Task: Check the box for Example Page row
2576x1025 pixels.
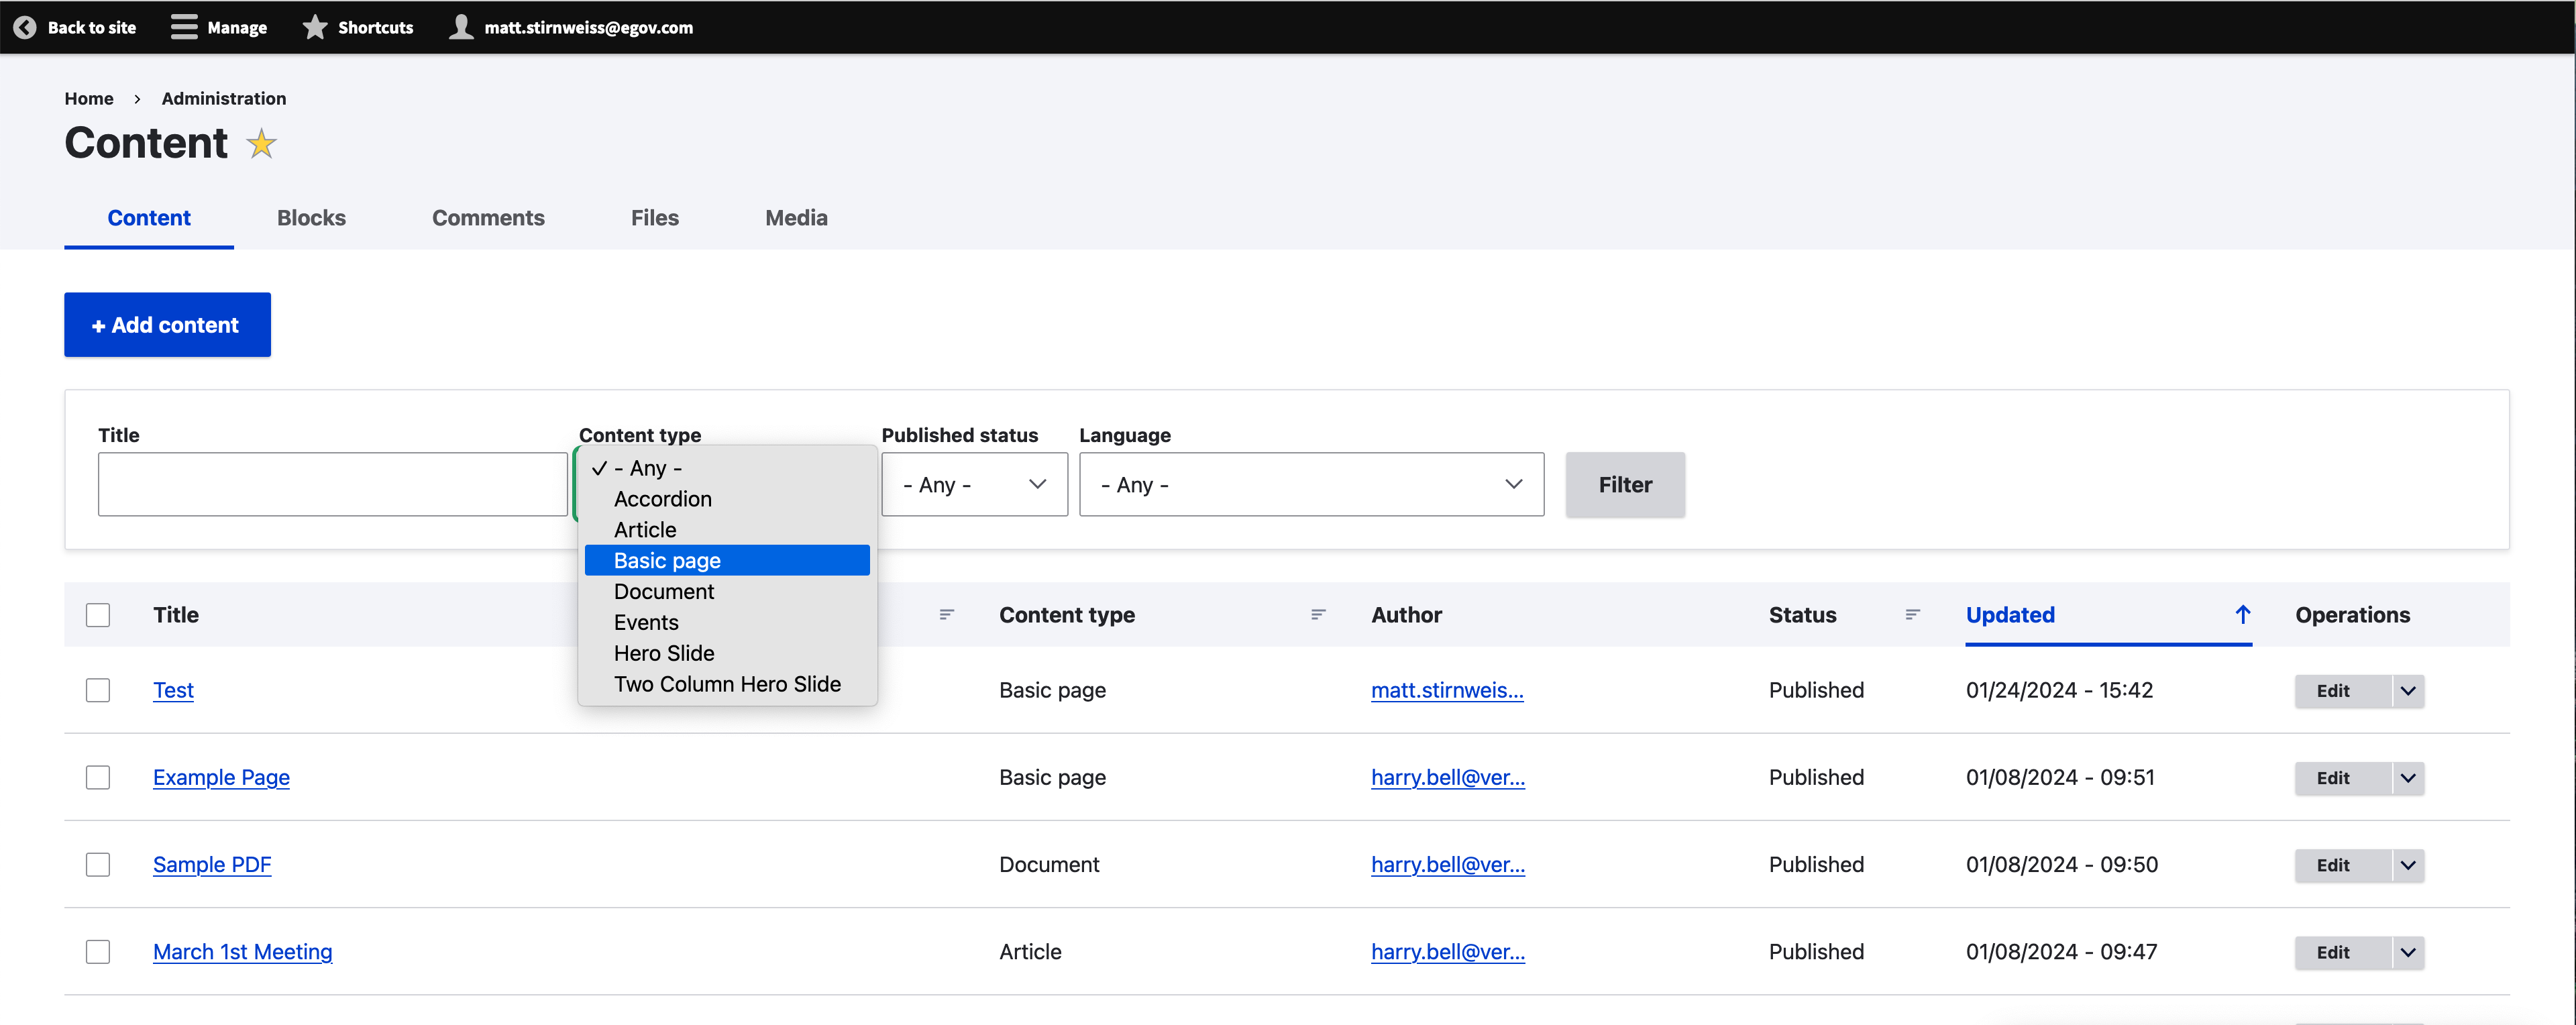Action: click(98, 777)
